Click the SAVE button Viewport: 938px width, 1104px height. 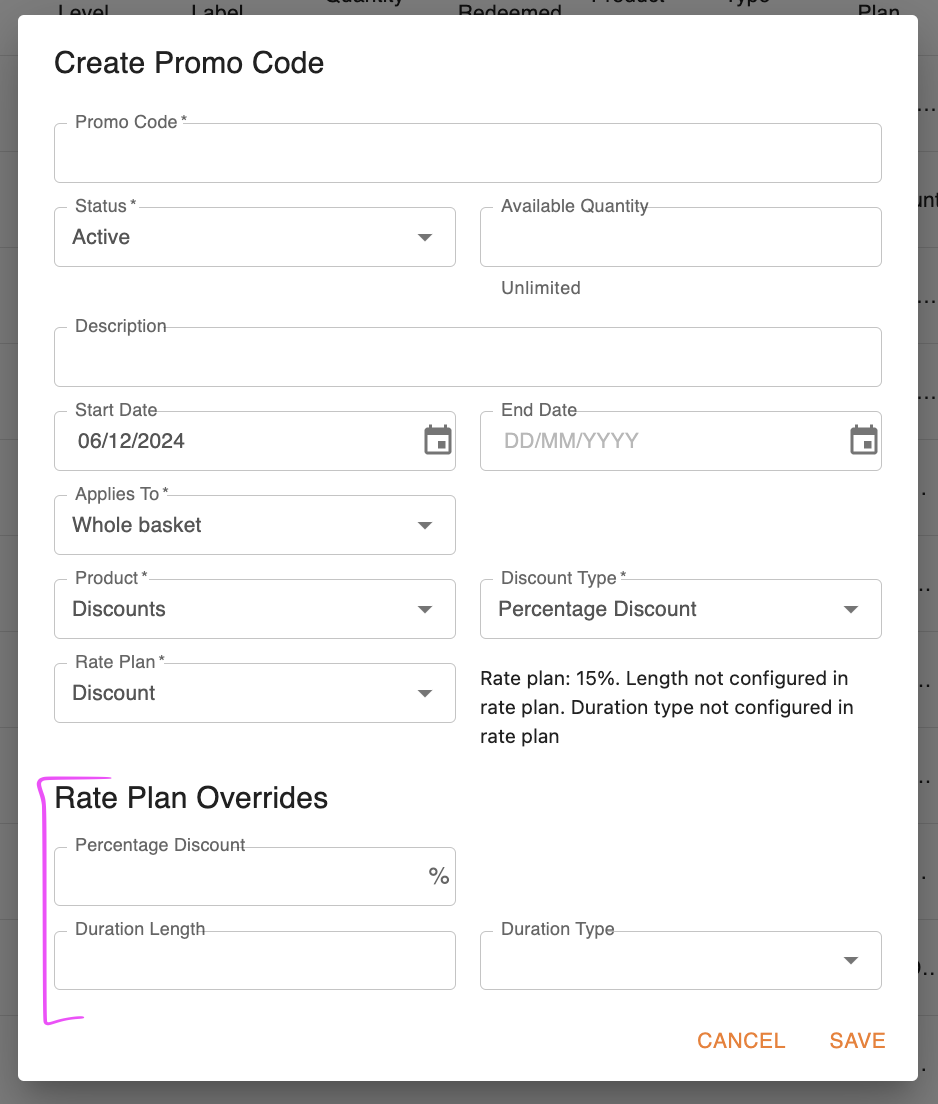[857, 1041]
